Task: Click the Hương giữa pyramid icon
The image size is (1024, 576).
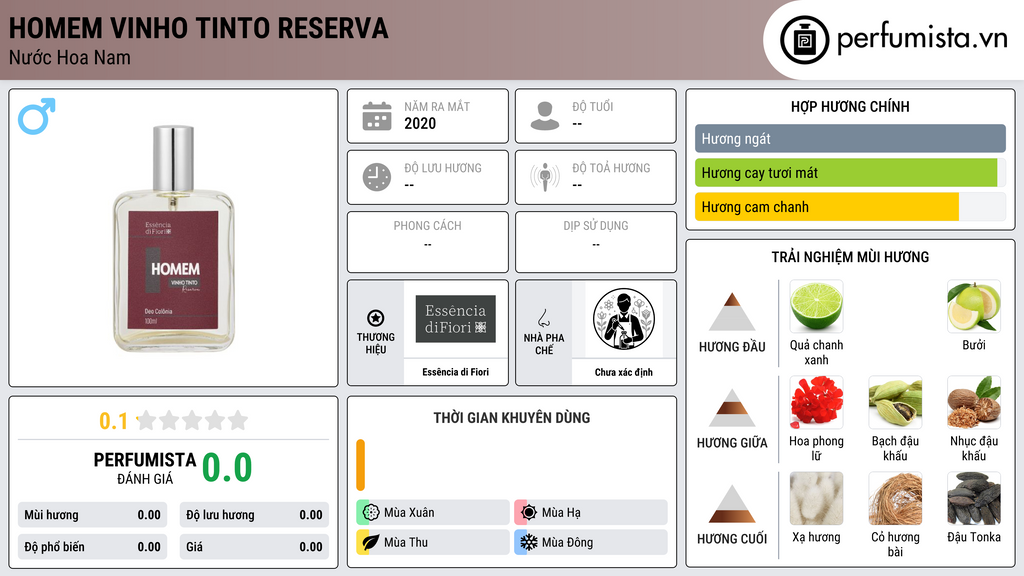Action: click(x=732, y=408)
